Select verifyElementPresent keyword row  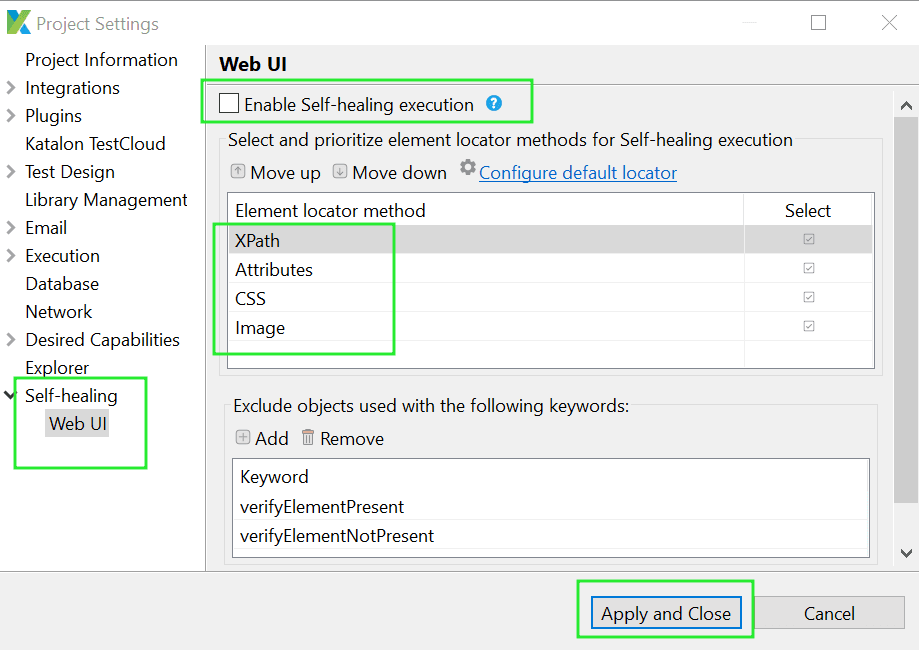(550, 506)
